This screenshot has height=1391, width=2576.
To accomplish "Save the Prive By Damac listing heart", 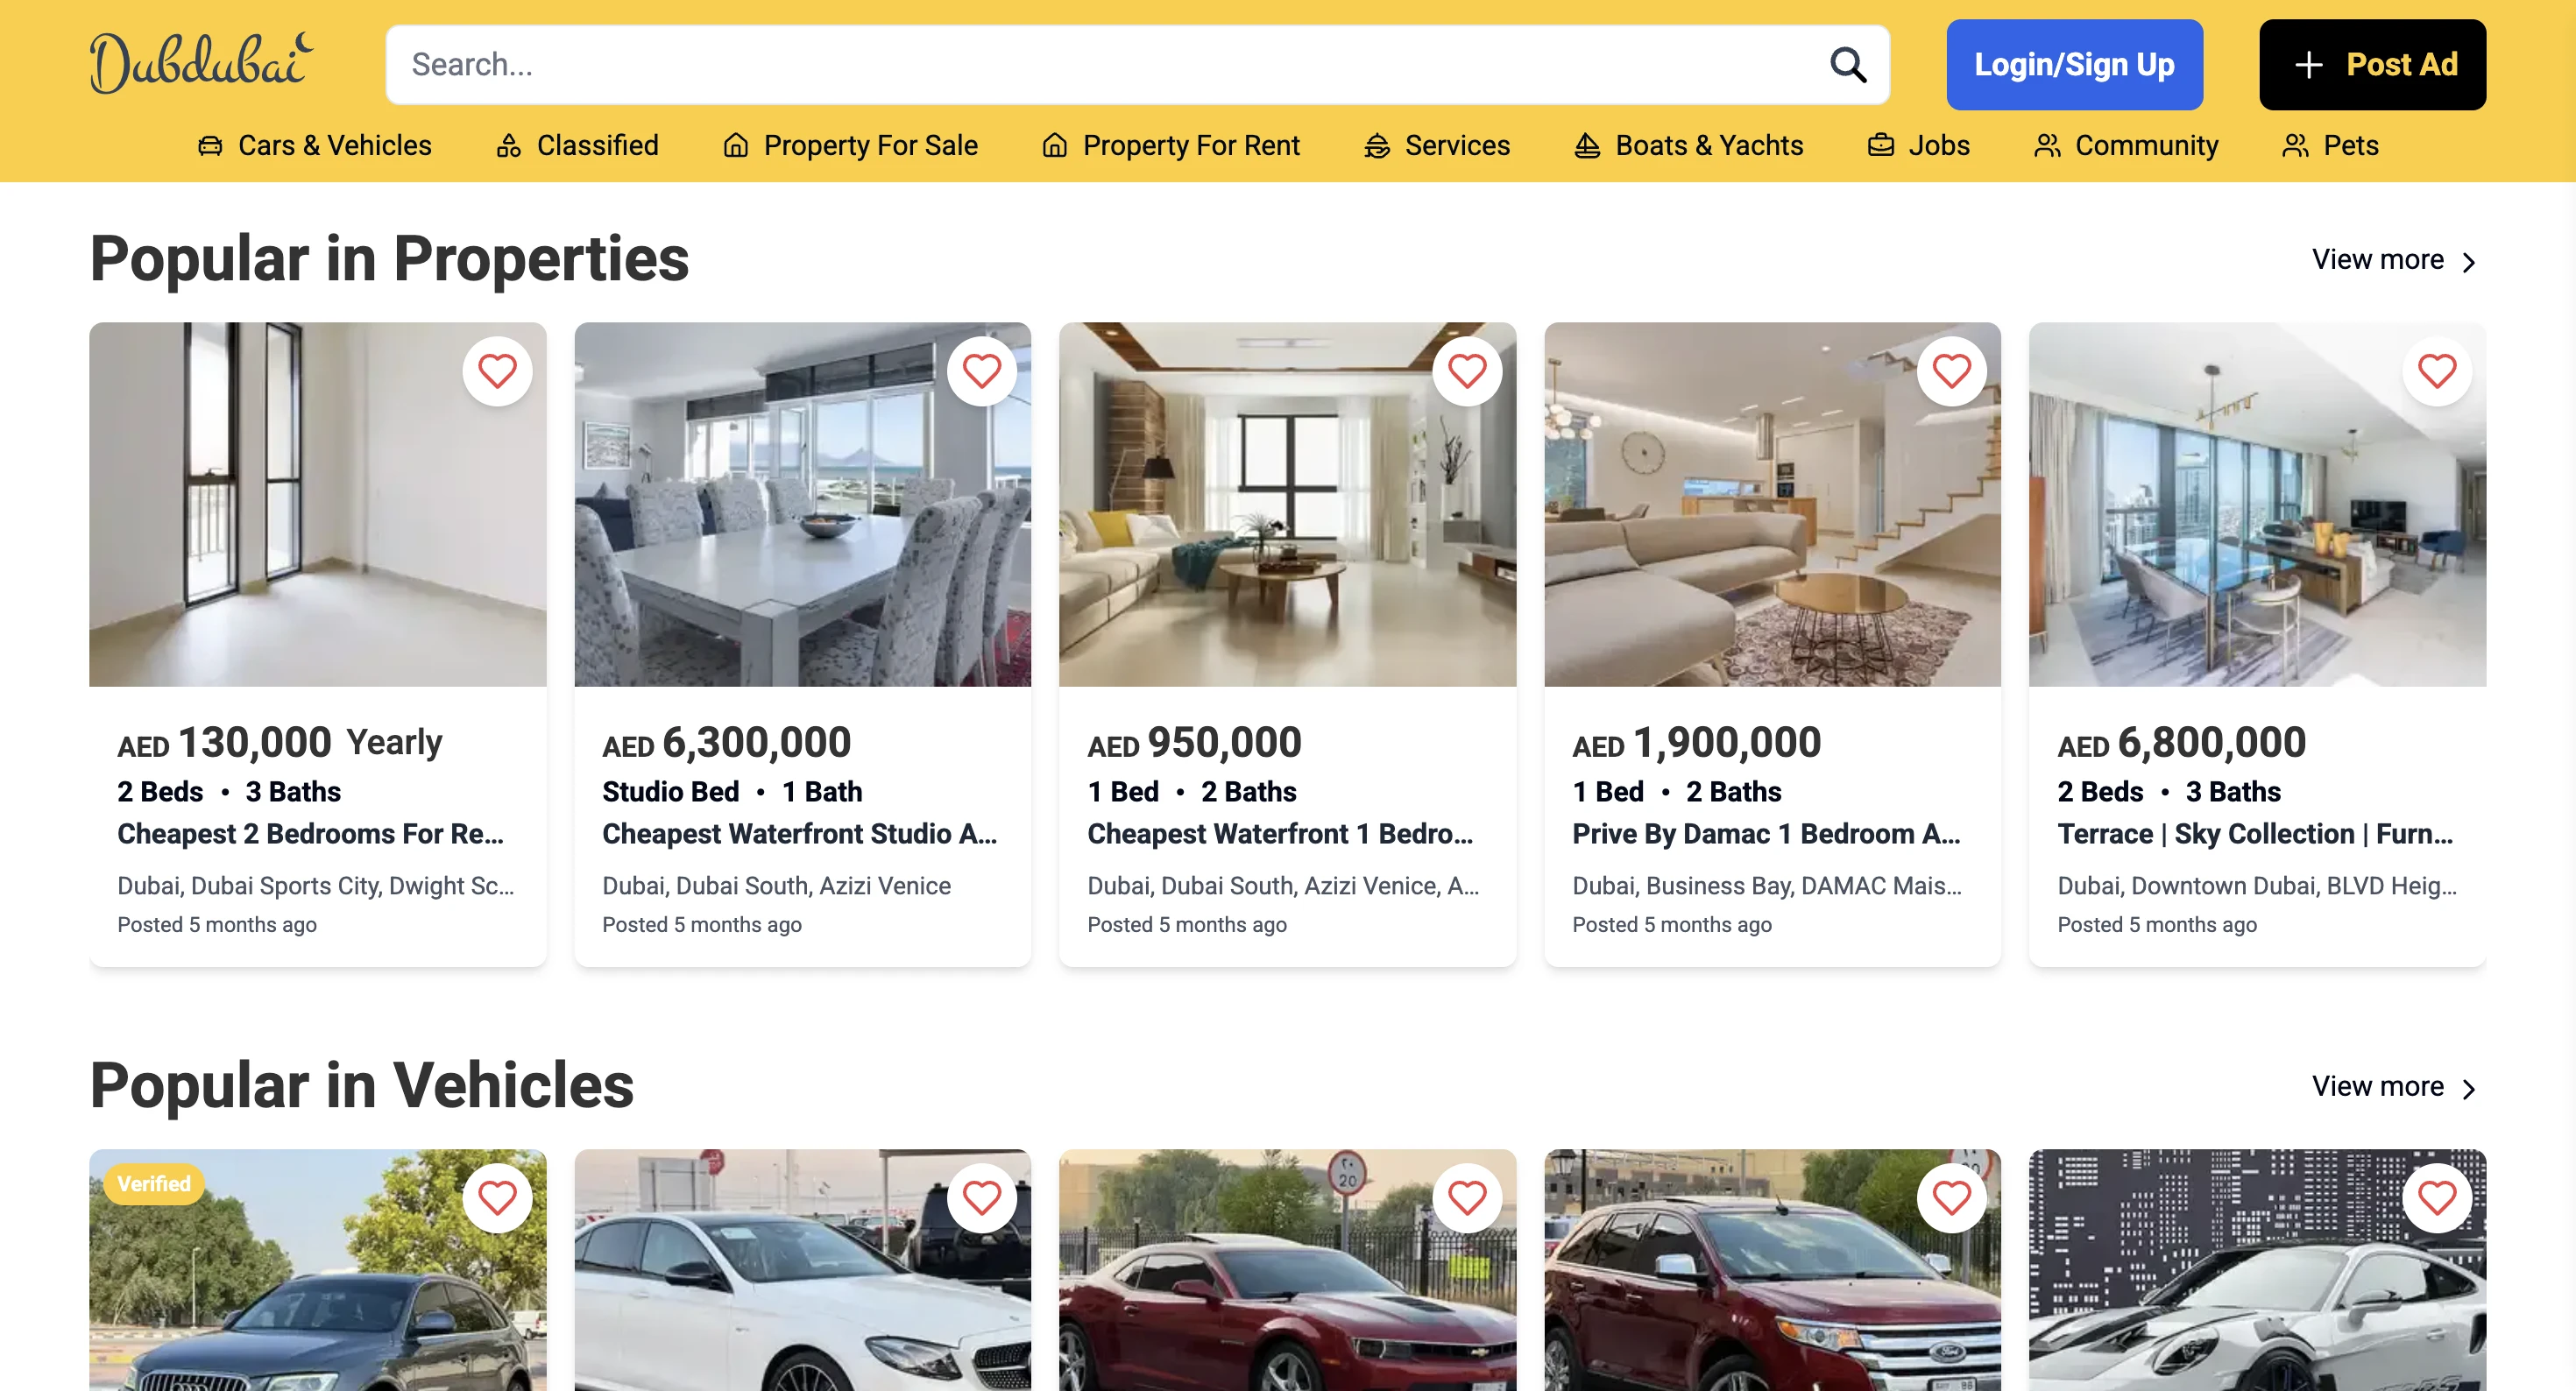I will [x=1951, y=371].
